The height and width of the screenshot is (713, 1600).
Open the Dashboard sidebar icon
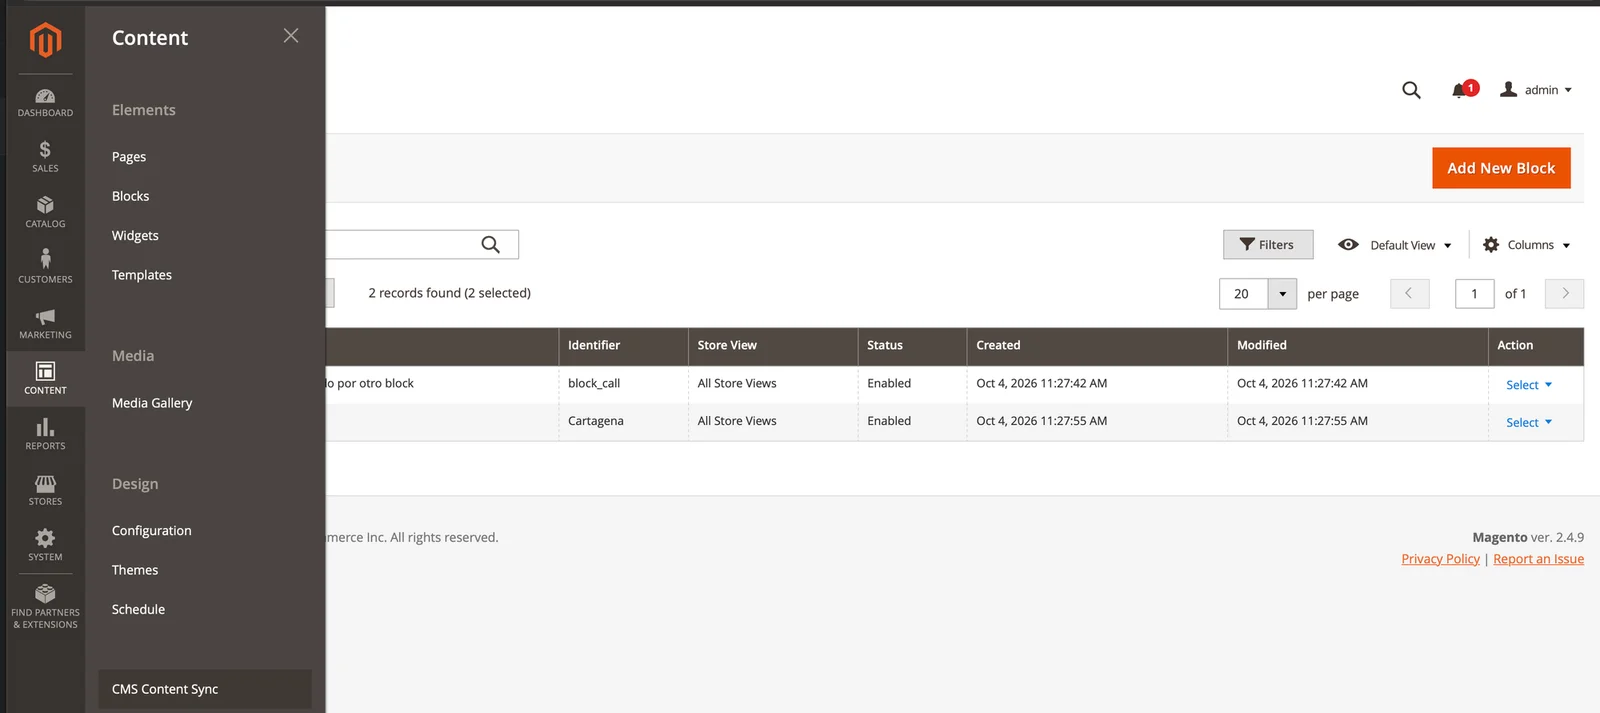coord(45,103)
